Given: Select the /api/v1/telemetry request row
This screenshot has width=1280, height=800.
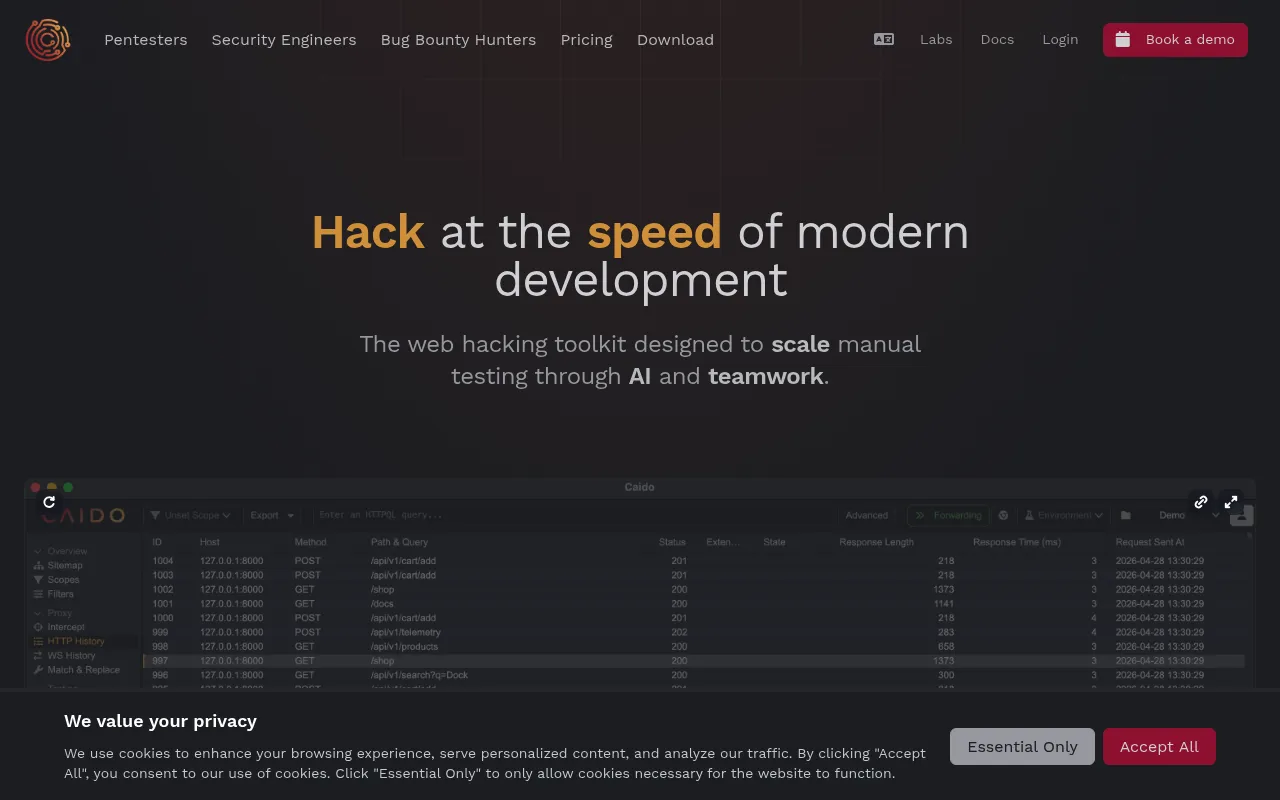Looking at the screenshot, I should coord(695,632).
